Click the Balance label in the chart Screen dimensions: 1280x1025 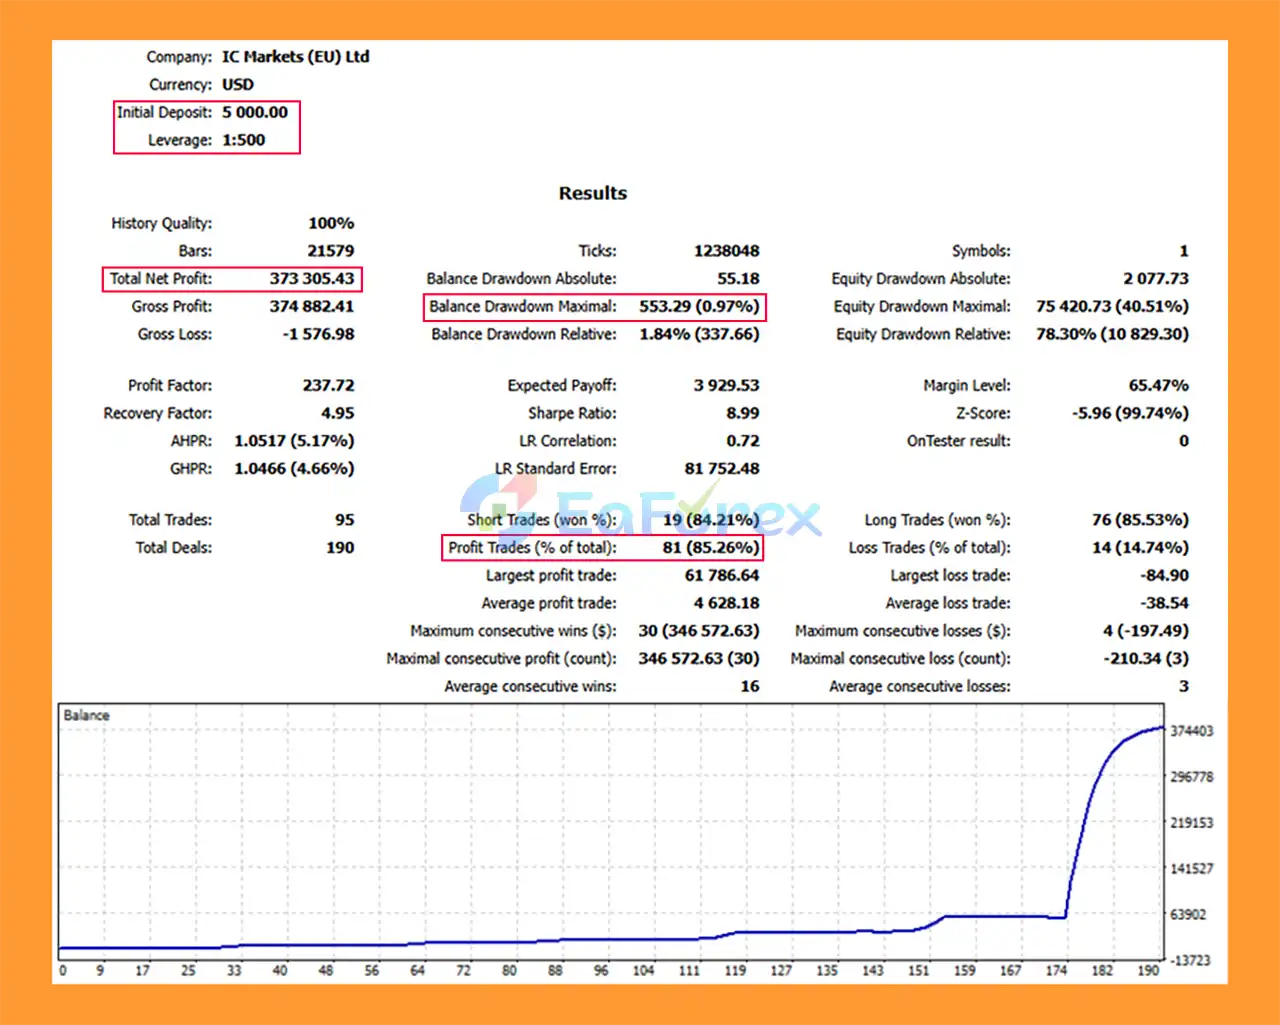[x=86, y=716]
